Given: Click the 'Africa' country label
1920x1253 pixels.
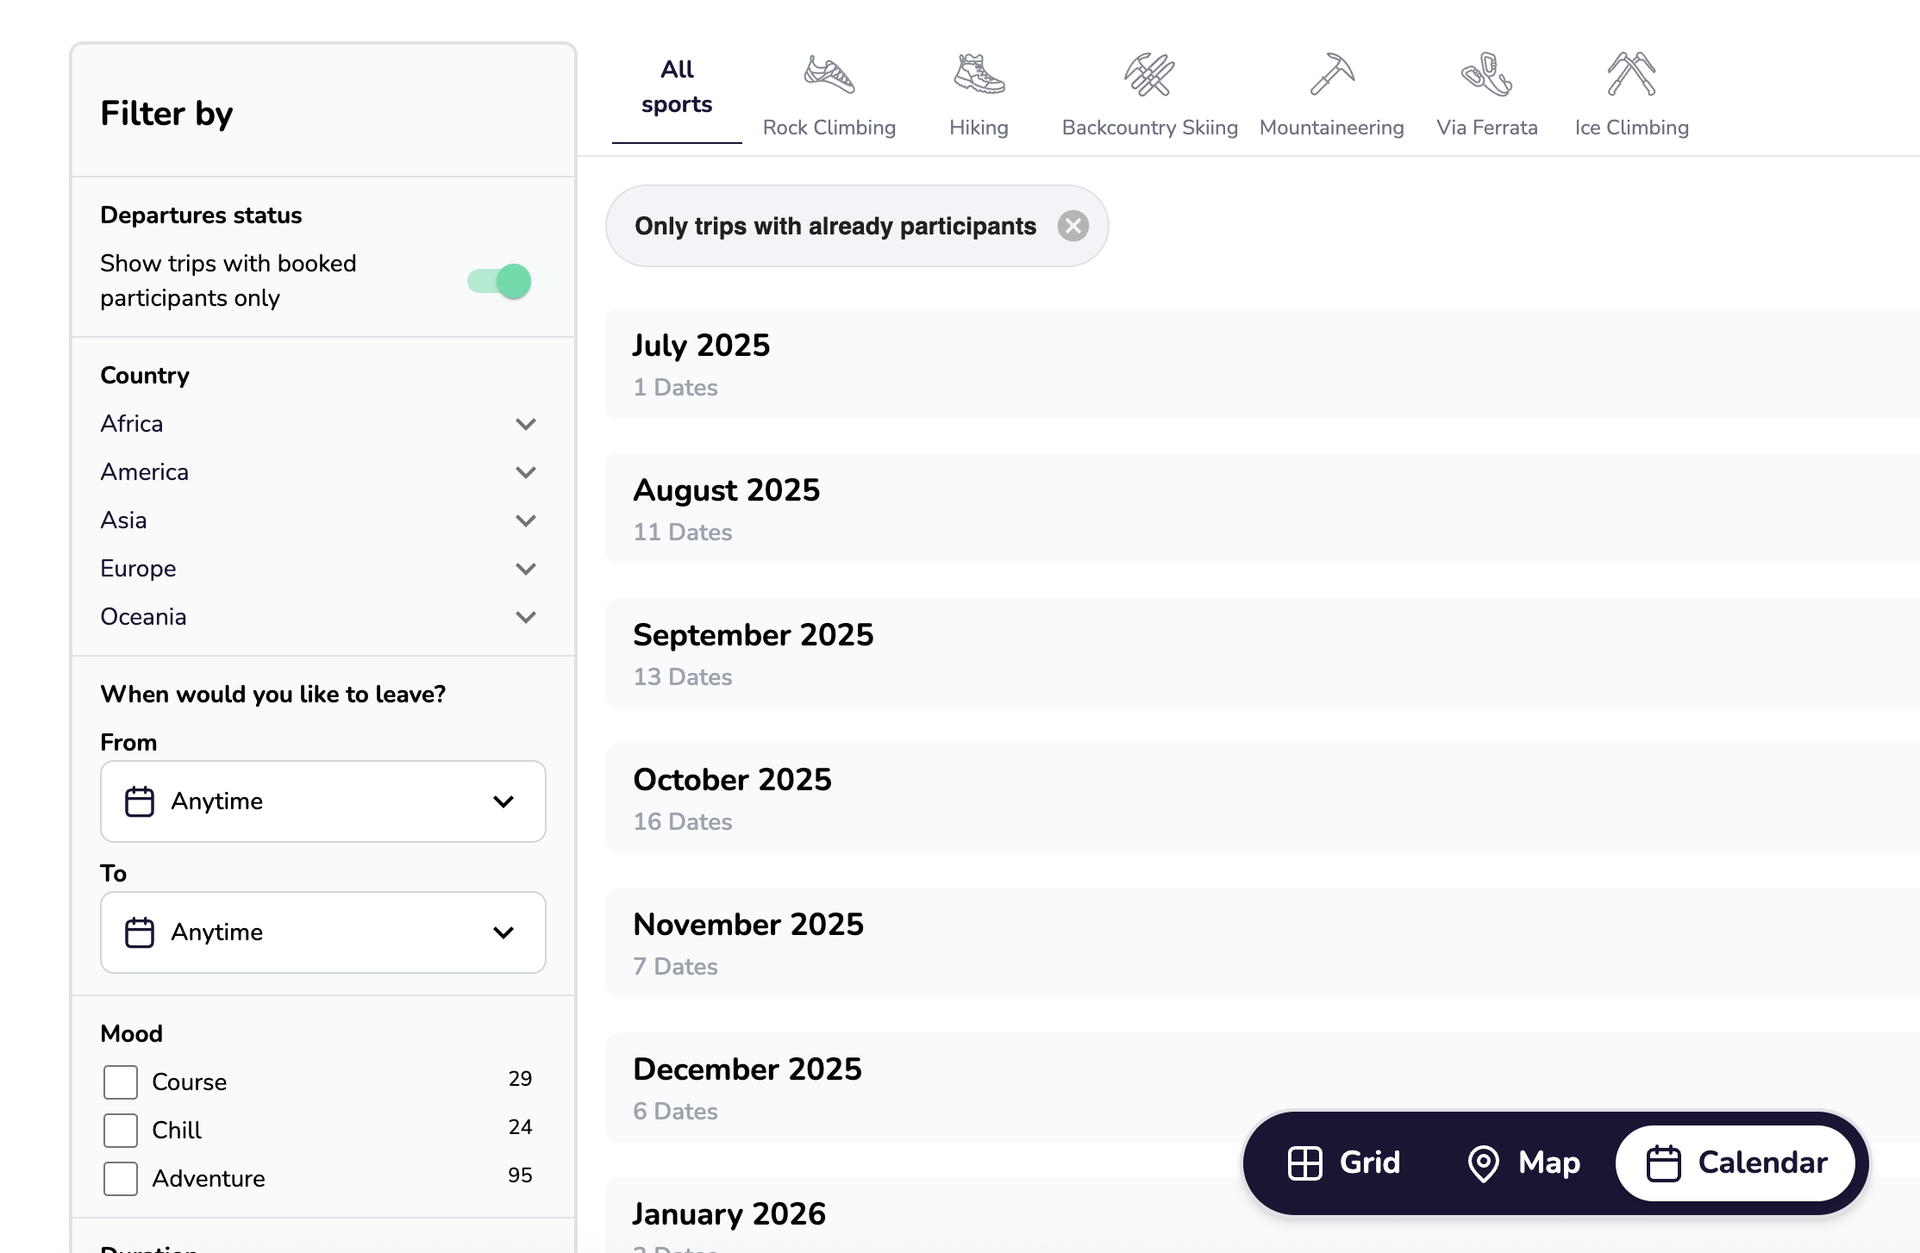Looking at the screenshot, I should [131, 424].
